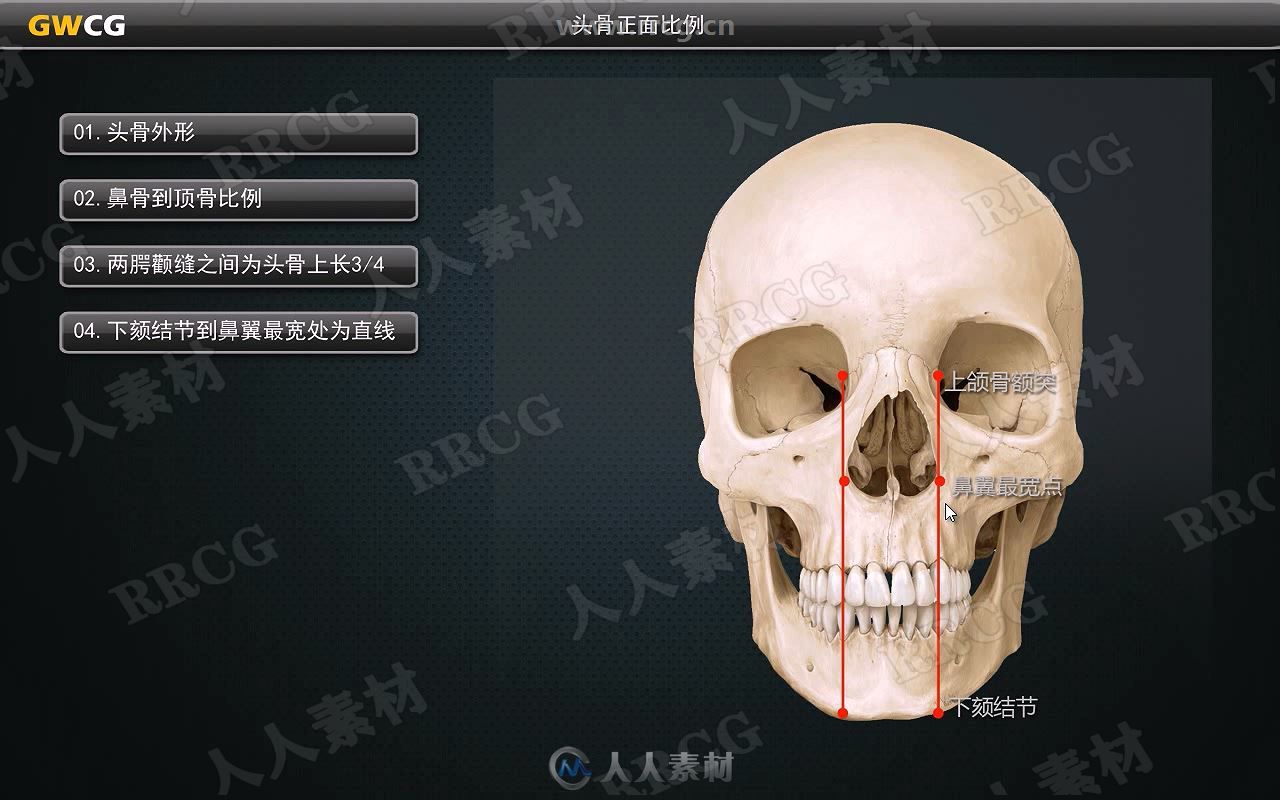This screenshot has height=800, width=1280.
Task: Click the 头骨正面比例 title text
Action: point(638,25)
